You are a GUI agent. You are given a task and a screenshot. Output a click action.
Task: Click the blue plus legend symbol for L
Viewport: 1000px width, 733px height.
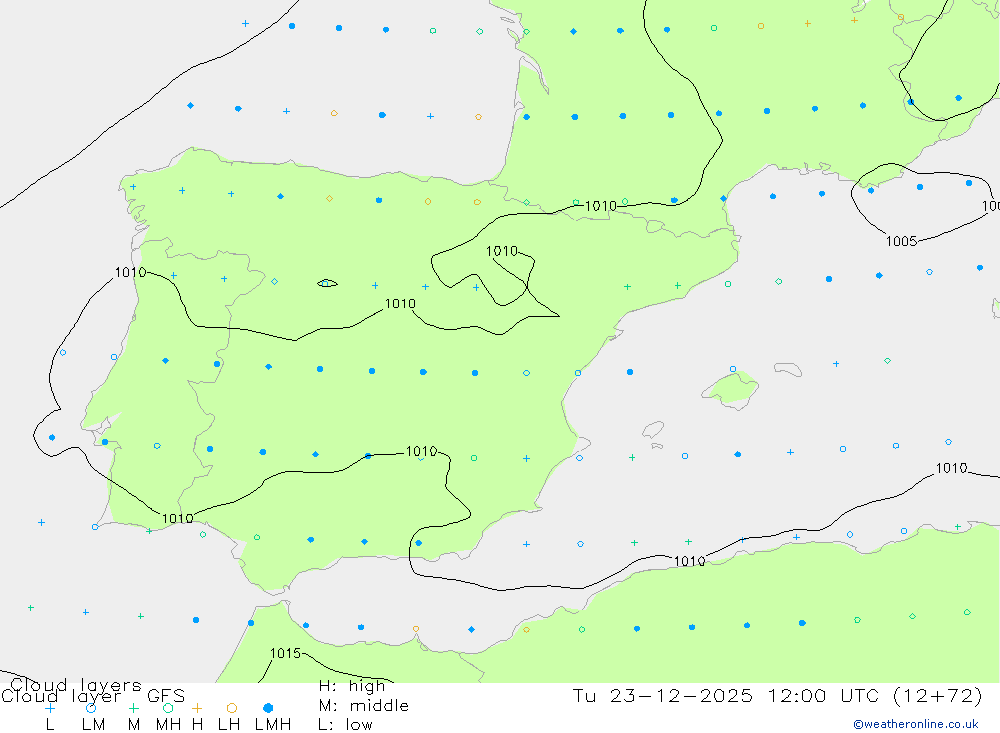tap(50, 708)
